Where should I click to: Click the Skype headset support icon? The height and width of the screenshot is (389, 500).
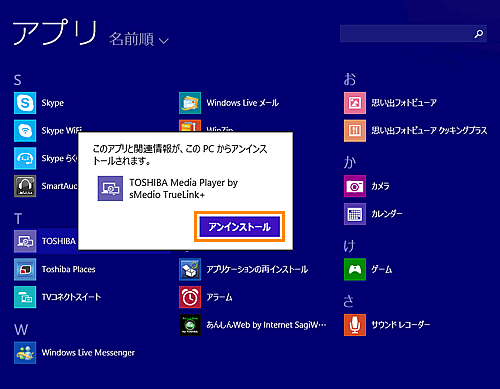tap(25, 158)
